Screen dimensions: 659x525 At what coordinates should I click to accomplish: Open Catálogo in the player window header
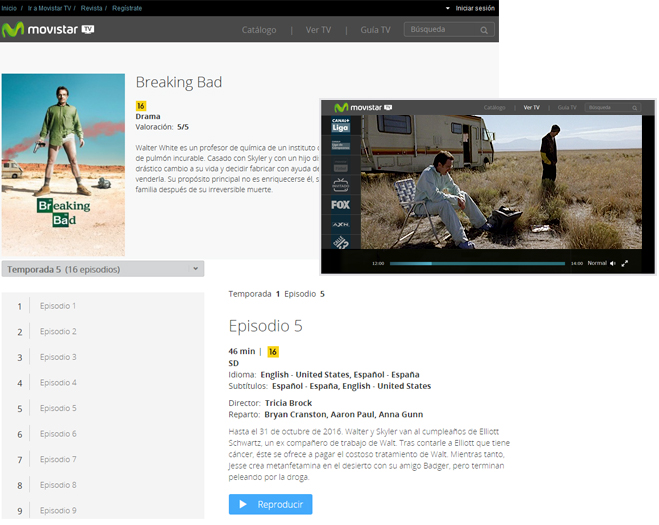tap(494, 108)
